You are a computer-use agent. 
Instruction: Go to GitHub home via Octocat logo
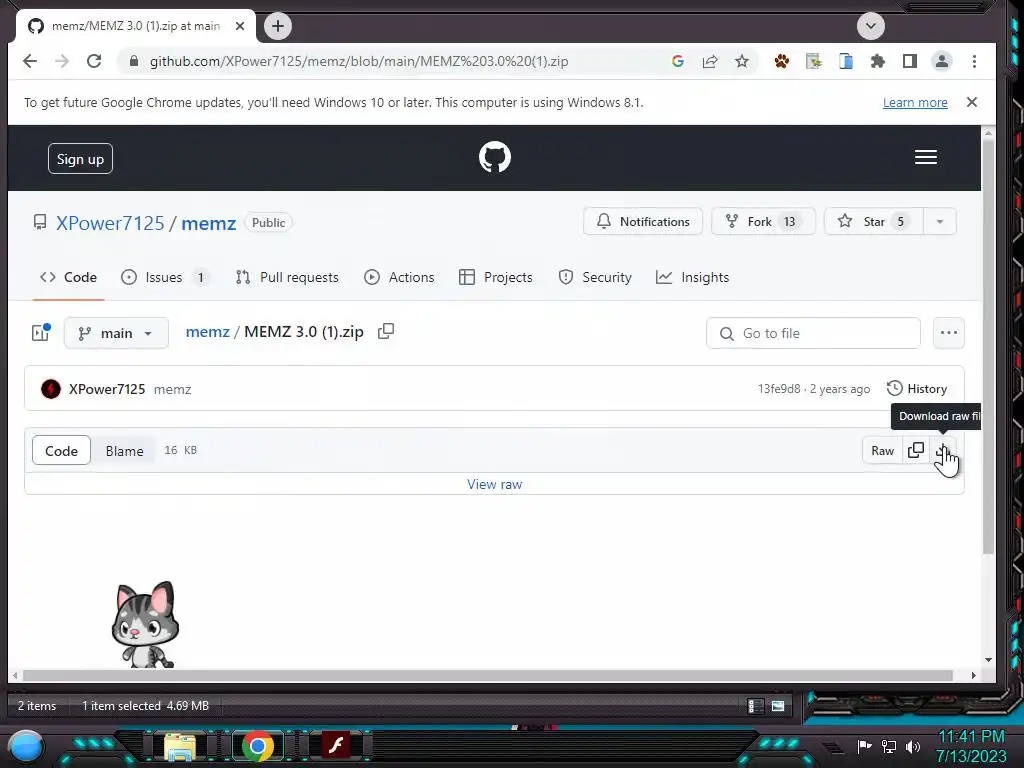pyautogui.click(x=494, y=157)
